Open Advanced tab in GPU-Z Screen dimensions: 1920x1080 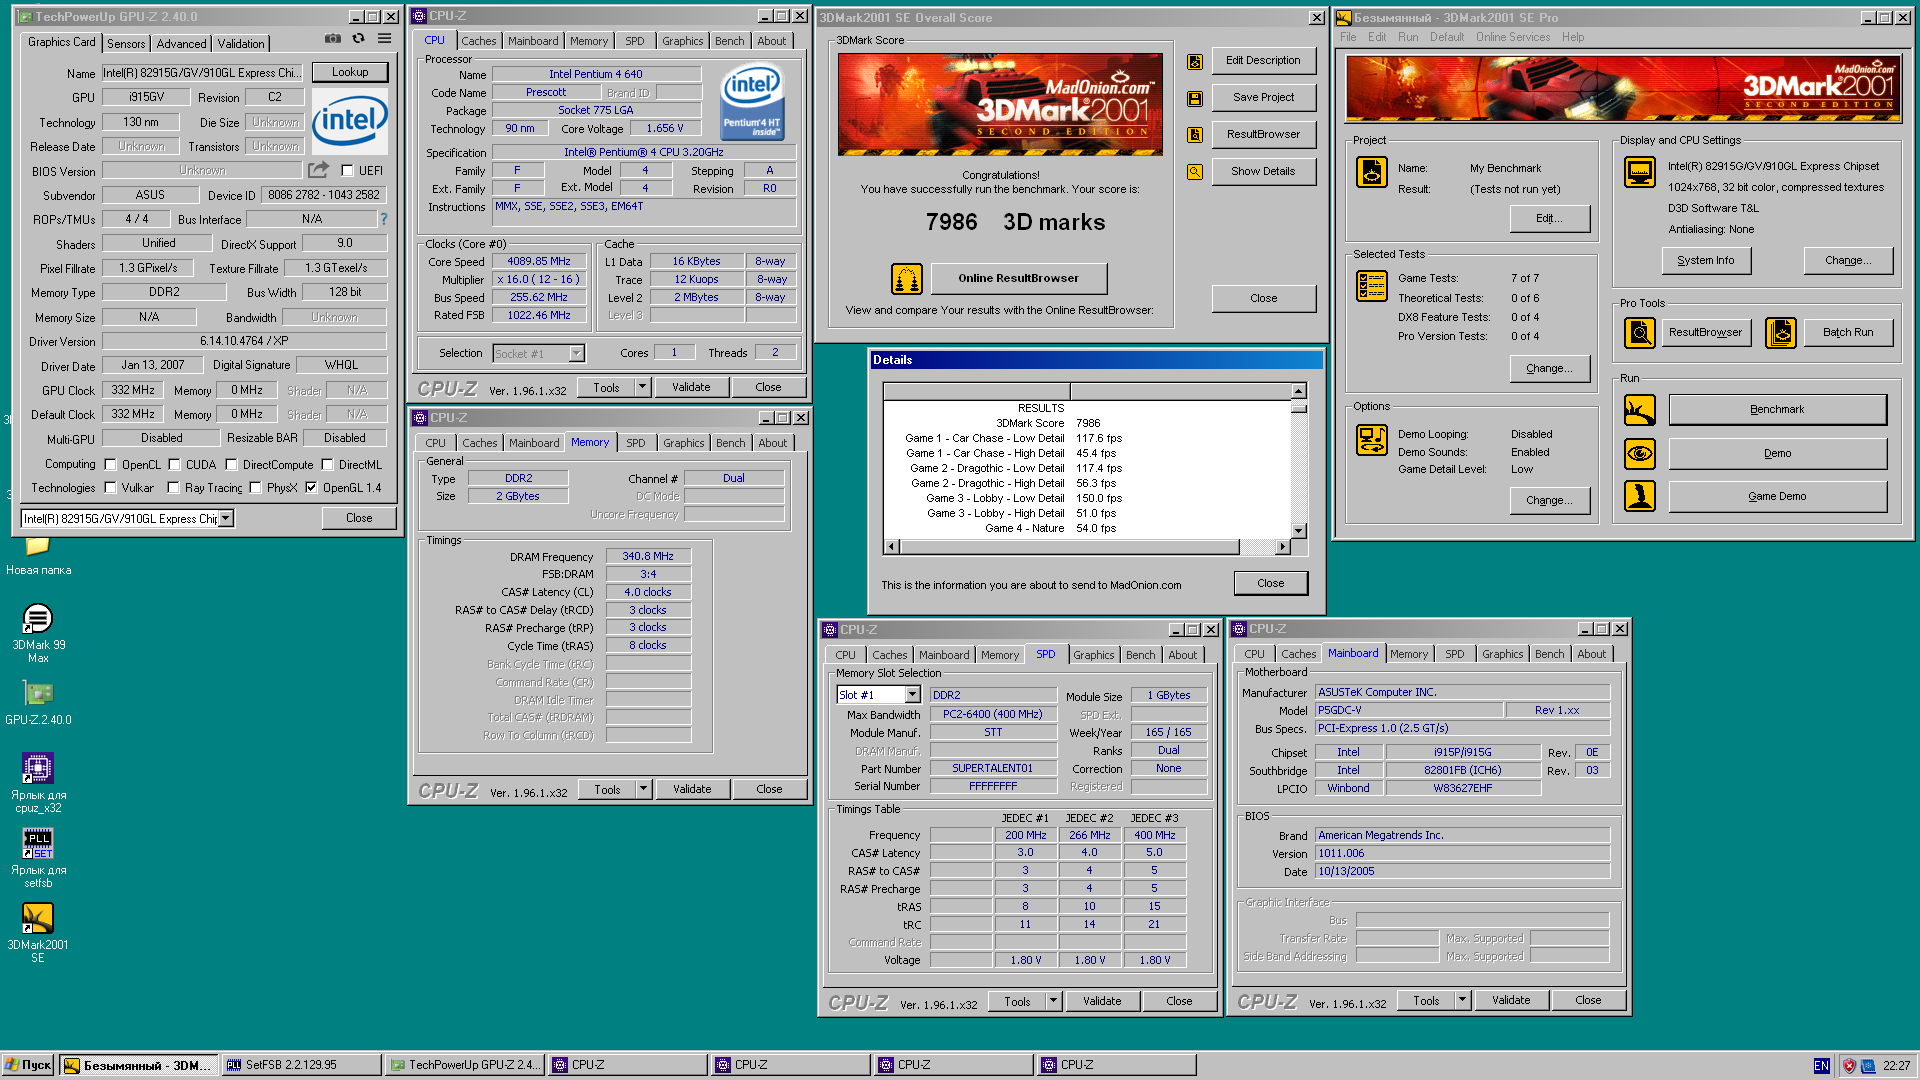tap(181, 43)
